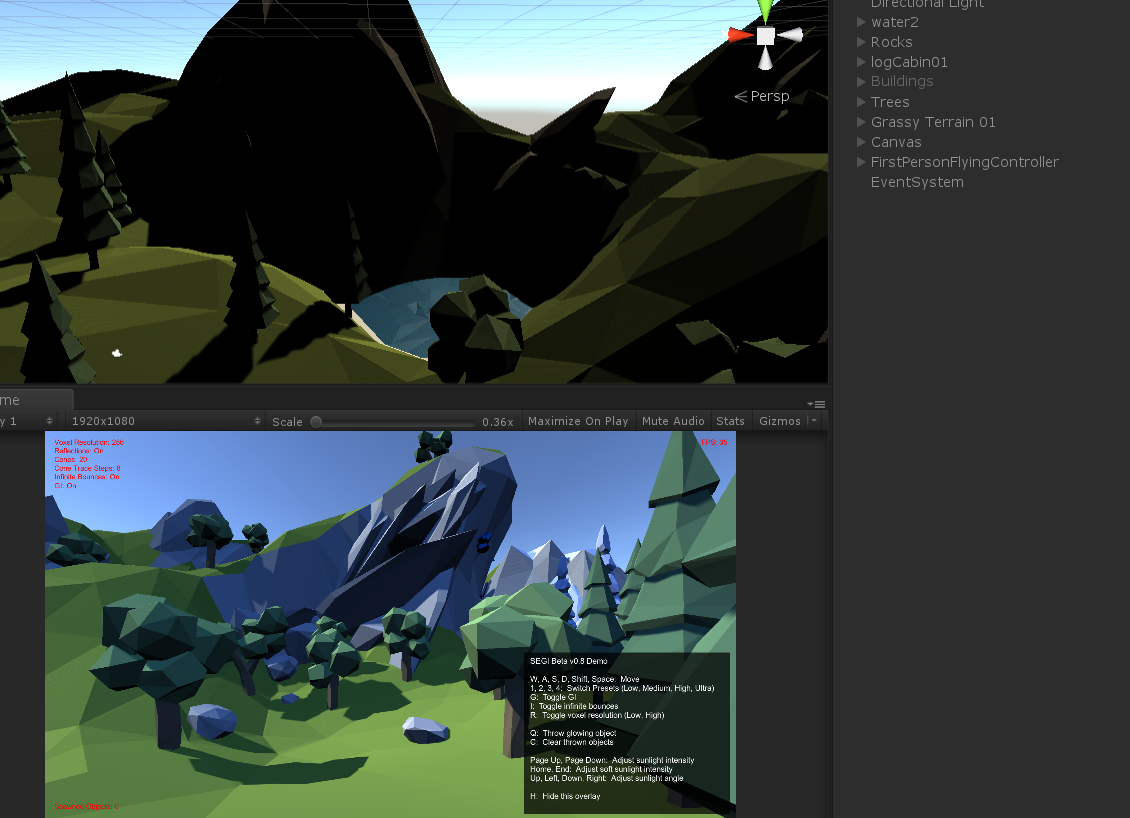Click the white right-side cone on the scene gizmo
The width and height of the screenshot is (1130, 818).
pyautogui.click(x=791, y=35)
